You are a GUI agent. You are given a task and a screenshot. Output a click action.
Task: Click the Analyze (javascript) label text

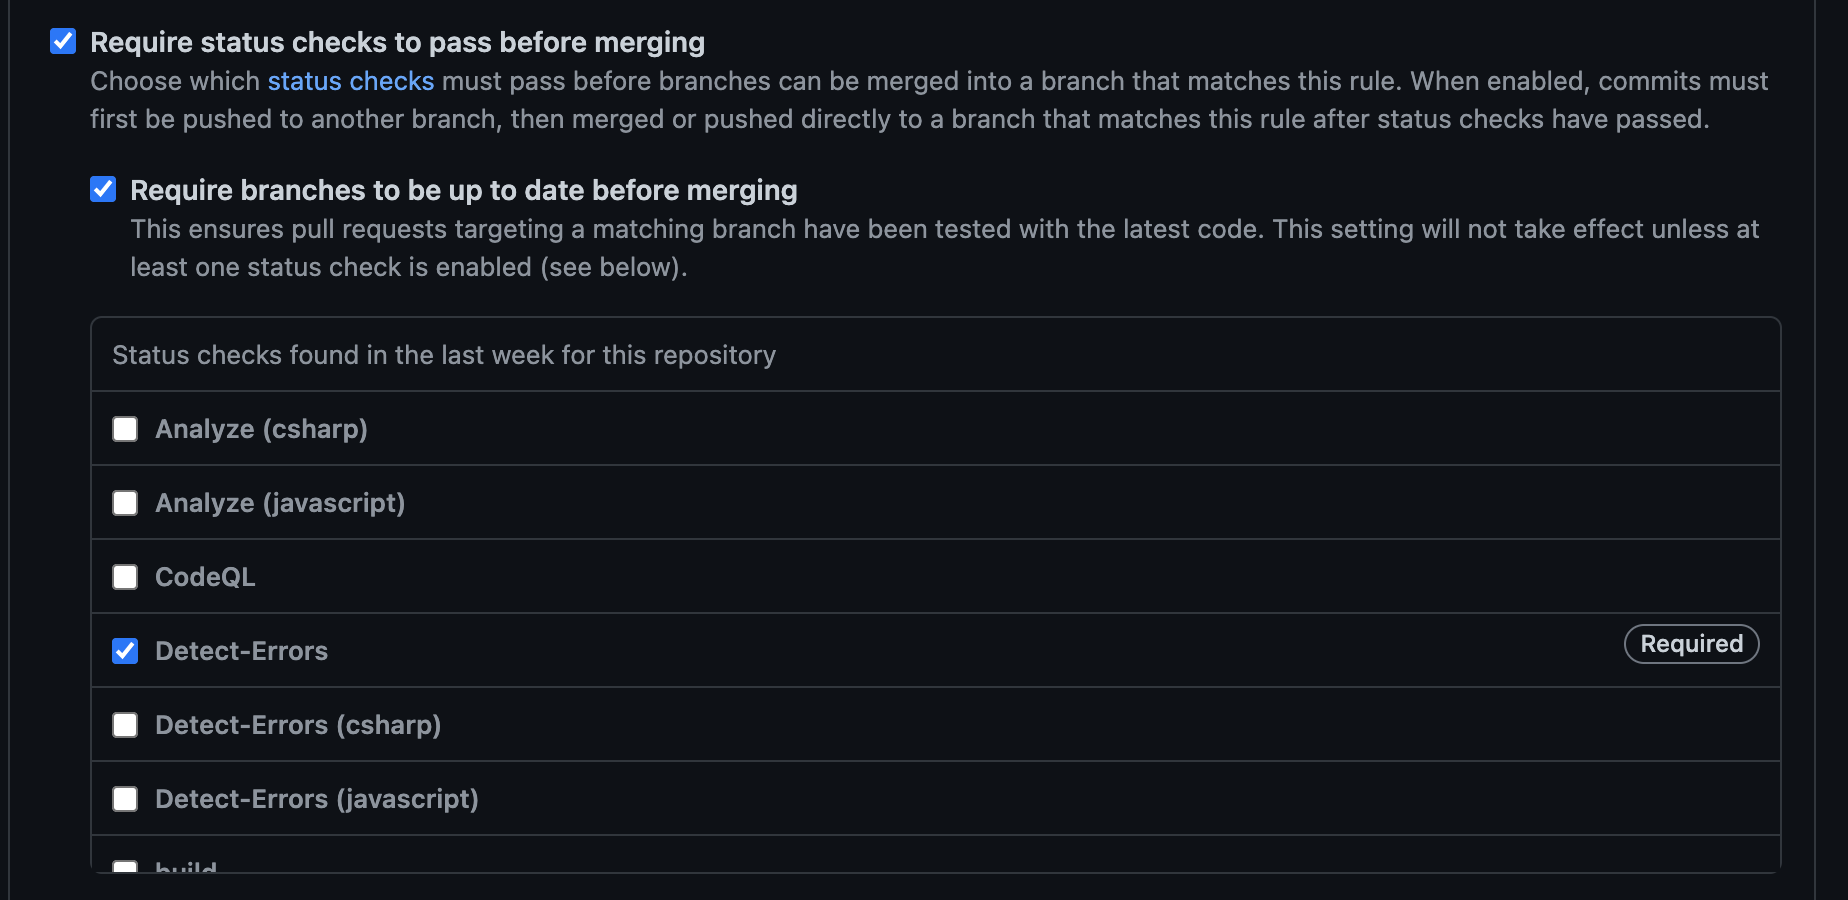coord(280,503)
